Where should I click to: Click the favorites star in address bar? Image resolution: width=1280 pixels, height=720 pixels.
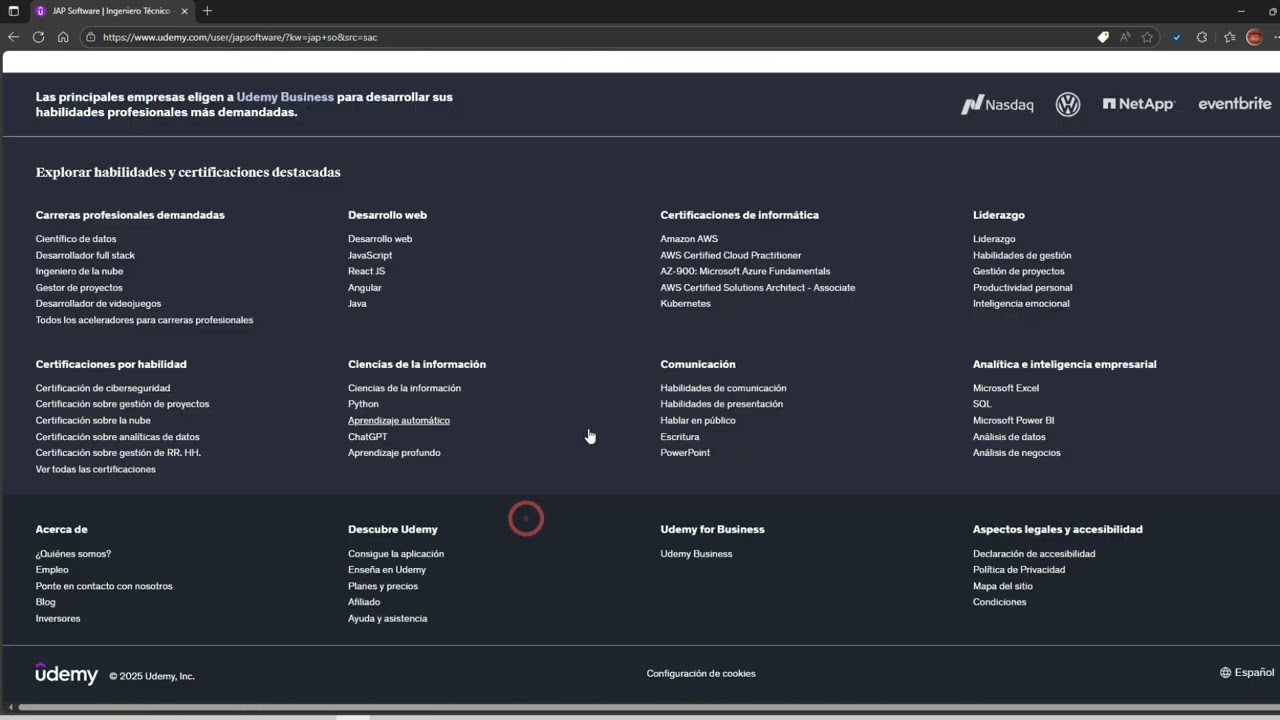click(x=1147, y=37)
